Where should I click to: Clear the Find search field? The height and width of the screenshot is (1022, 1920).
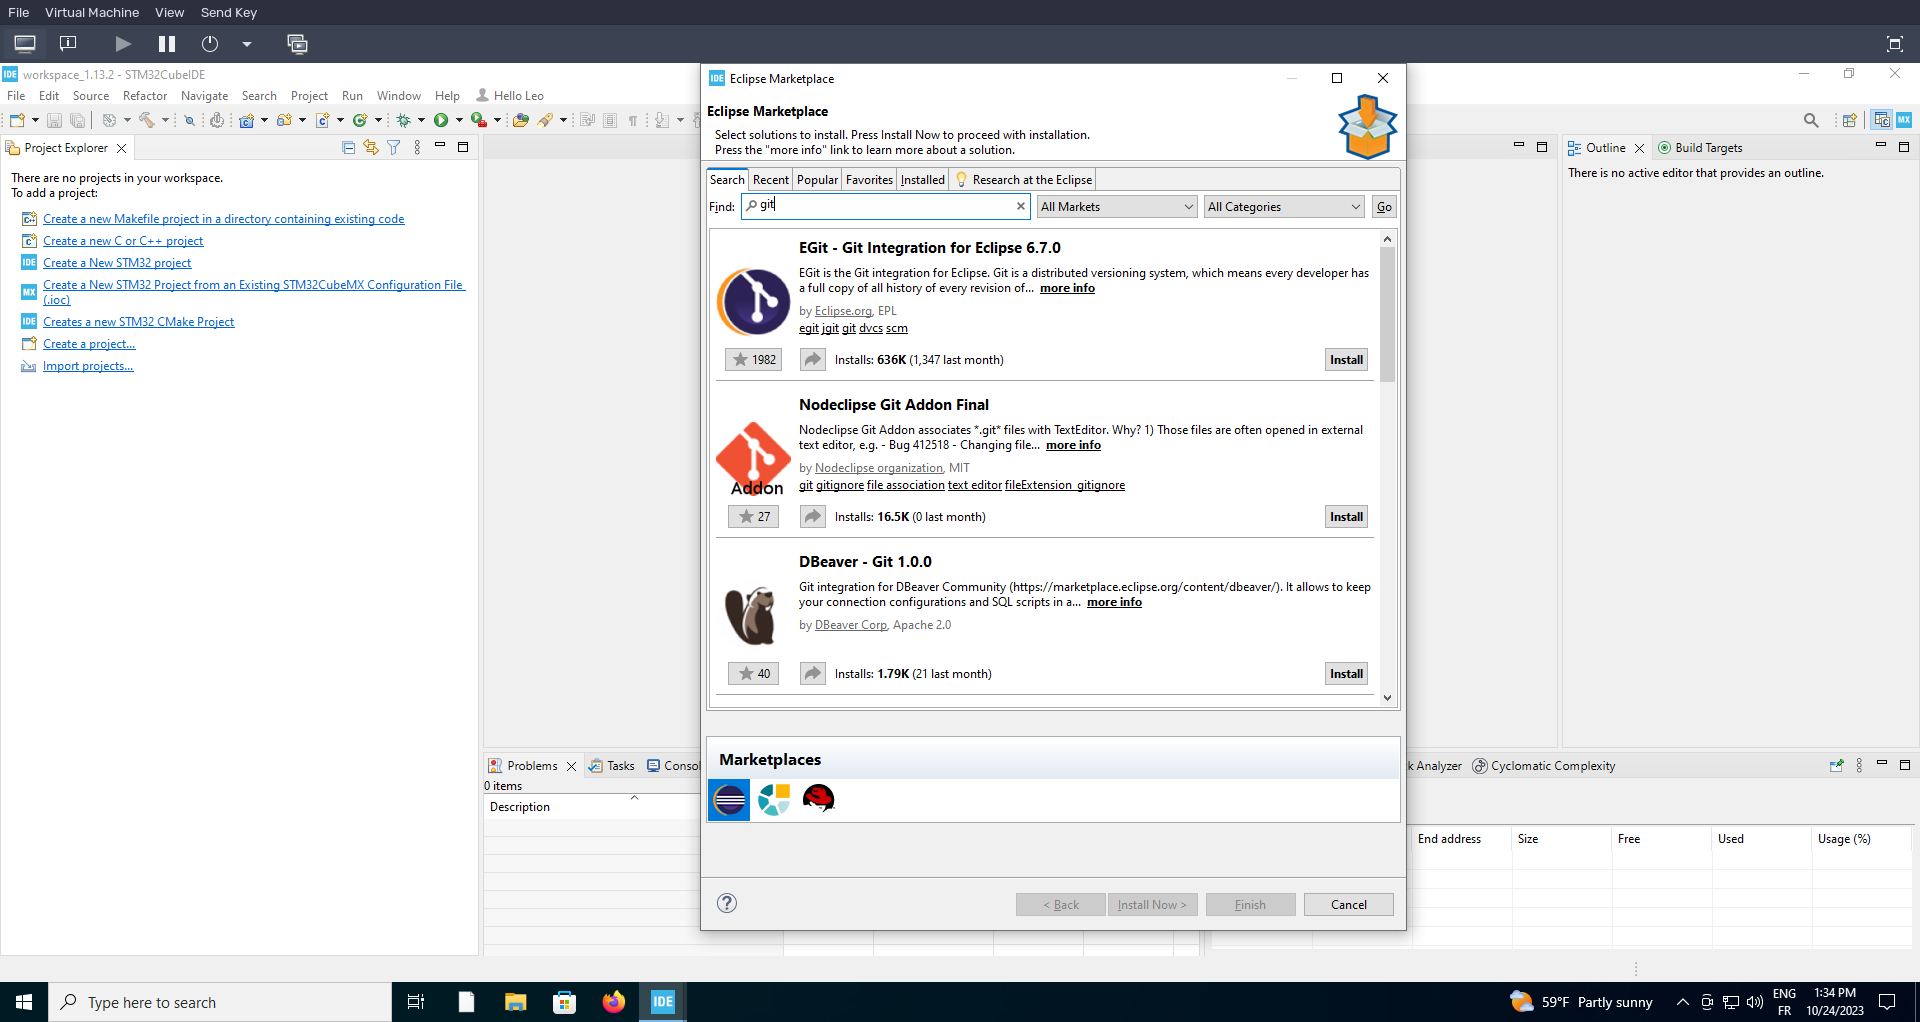pyautogui.click(x=1021, y=206)
